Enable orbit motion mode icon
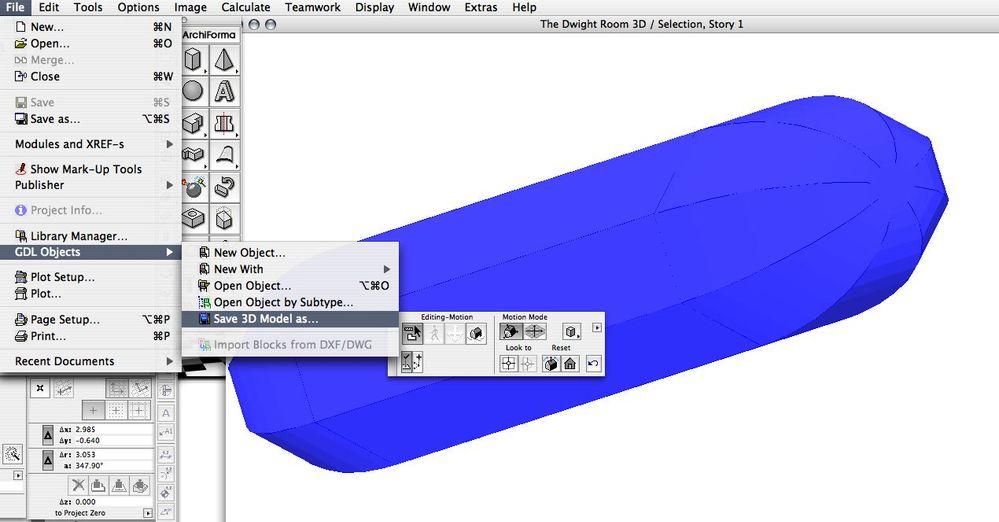The image size is (999, 522). pyautogui.click(x=511, y=331)
